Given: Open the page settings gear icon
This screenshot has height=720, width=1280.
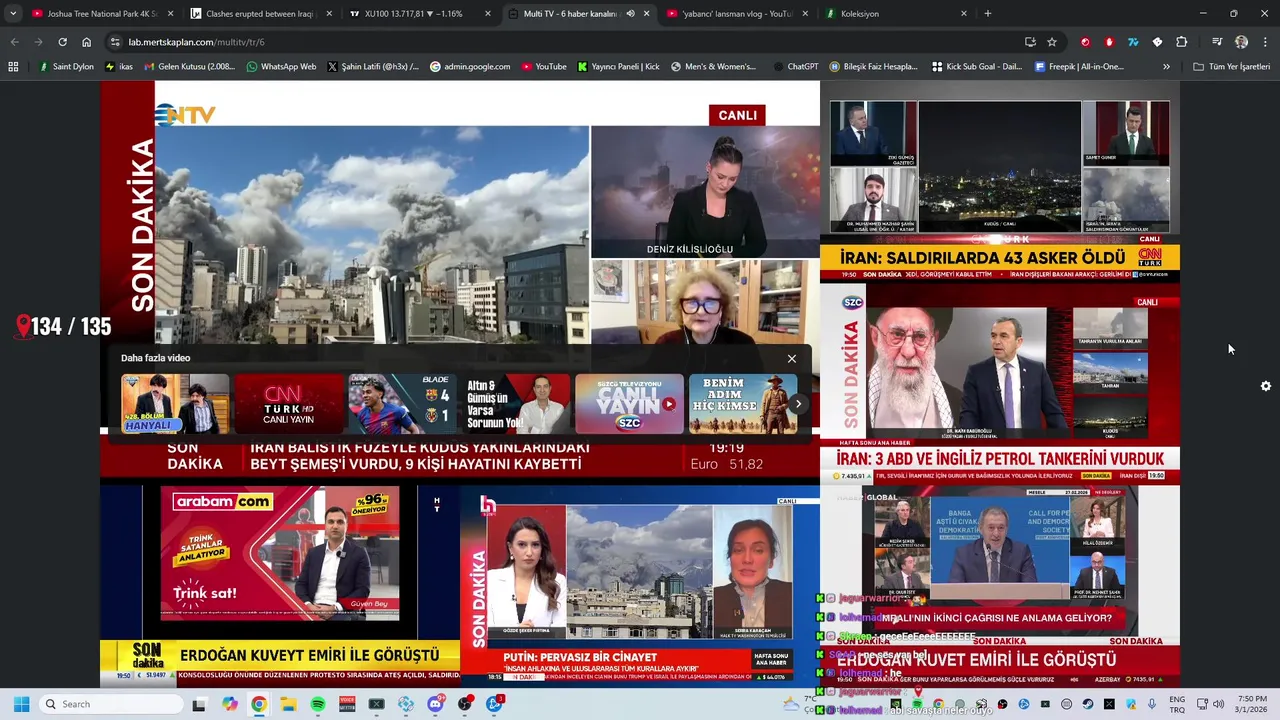Looking at the screenshot, I should (x=1266, y=386).
